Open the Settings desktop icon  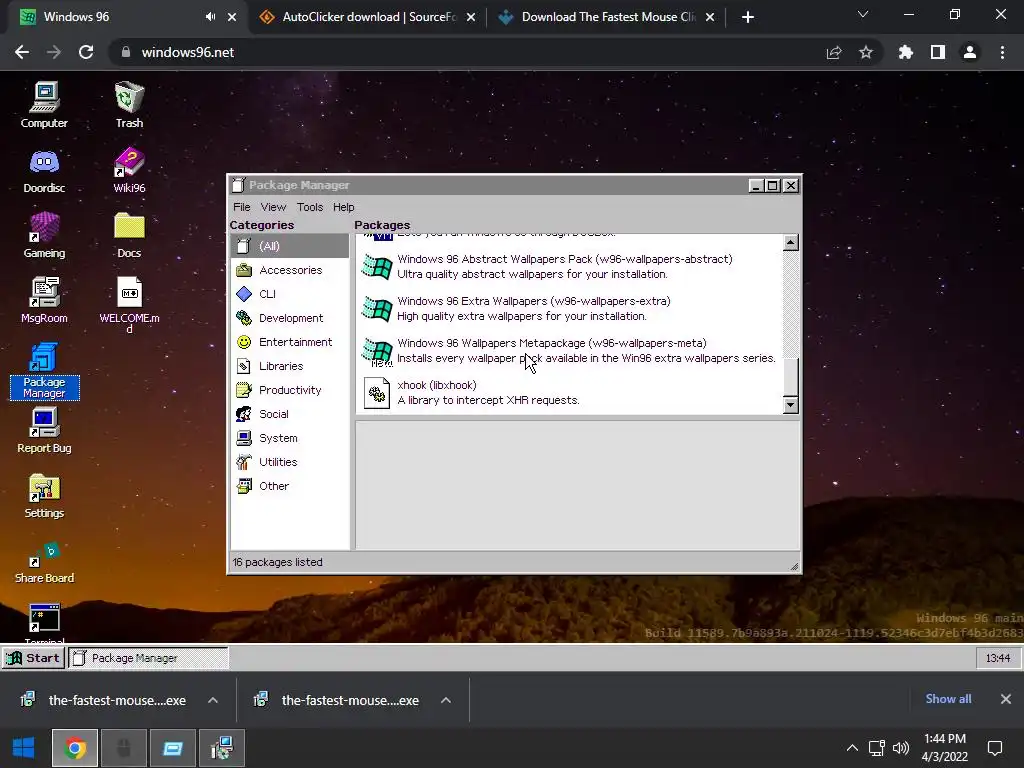(x=44, y=496)
